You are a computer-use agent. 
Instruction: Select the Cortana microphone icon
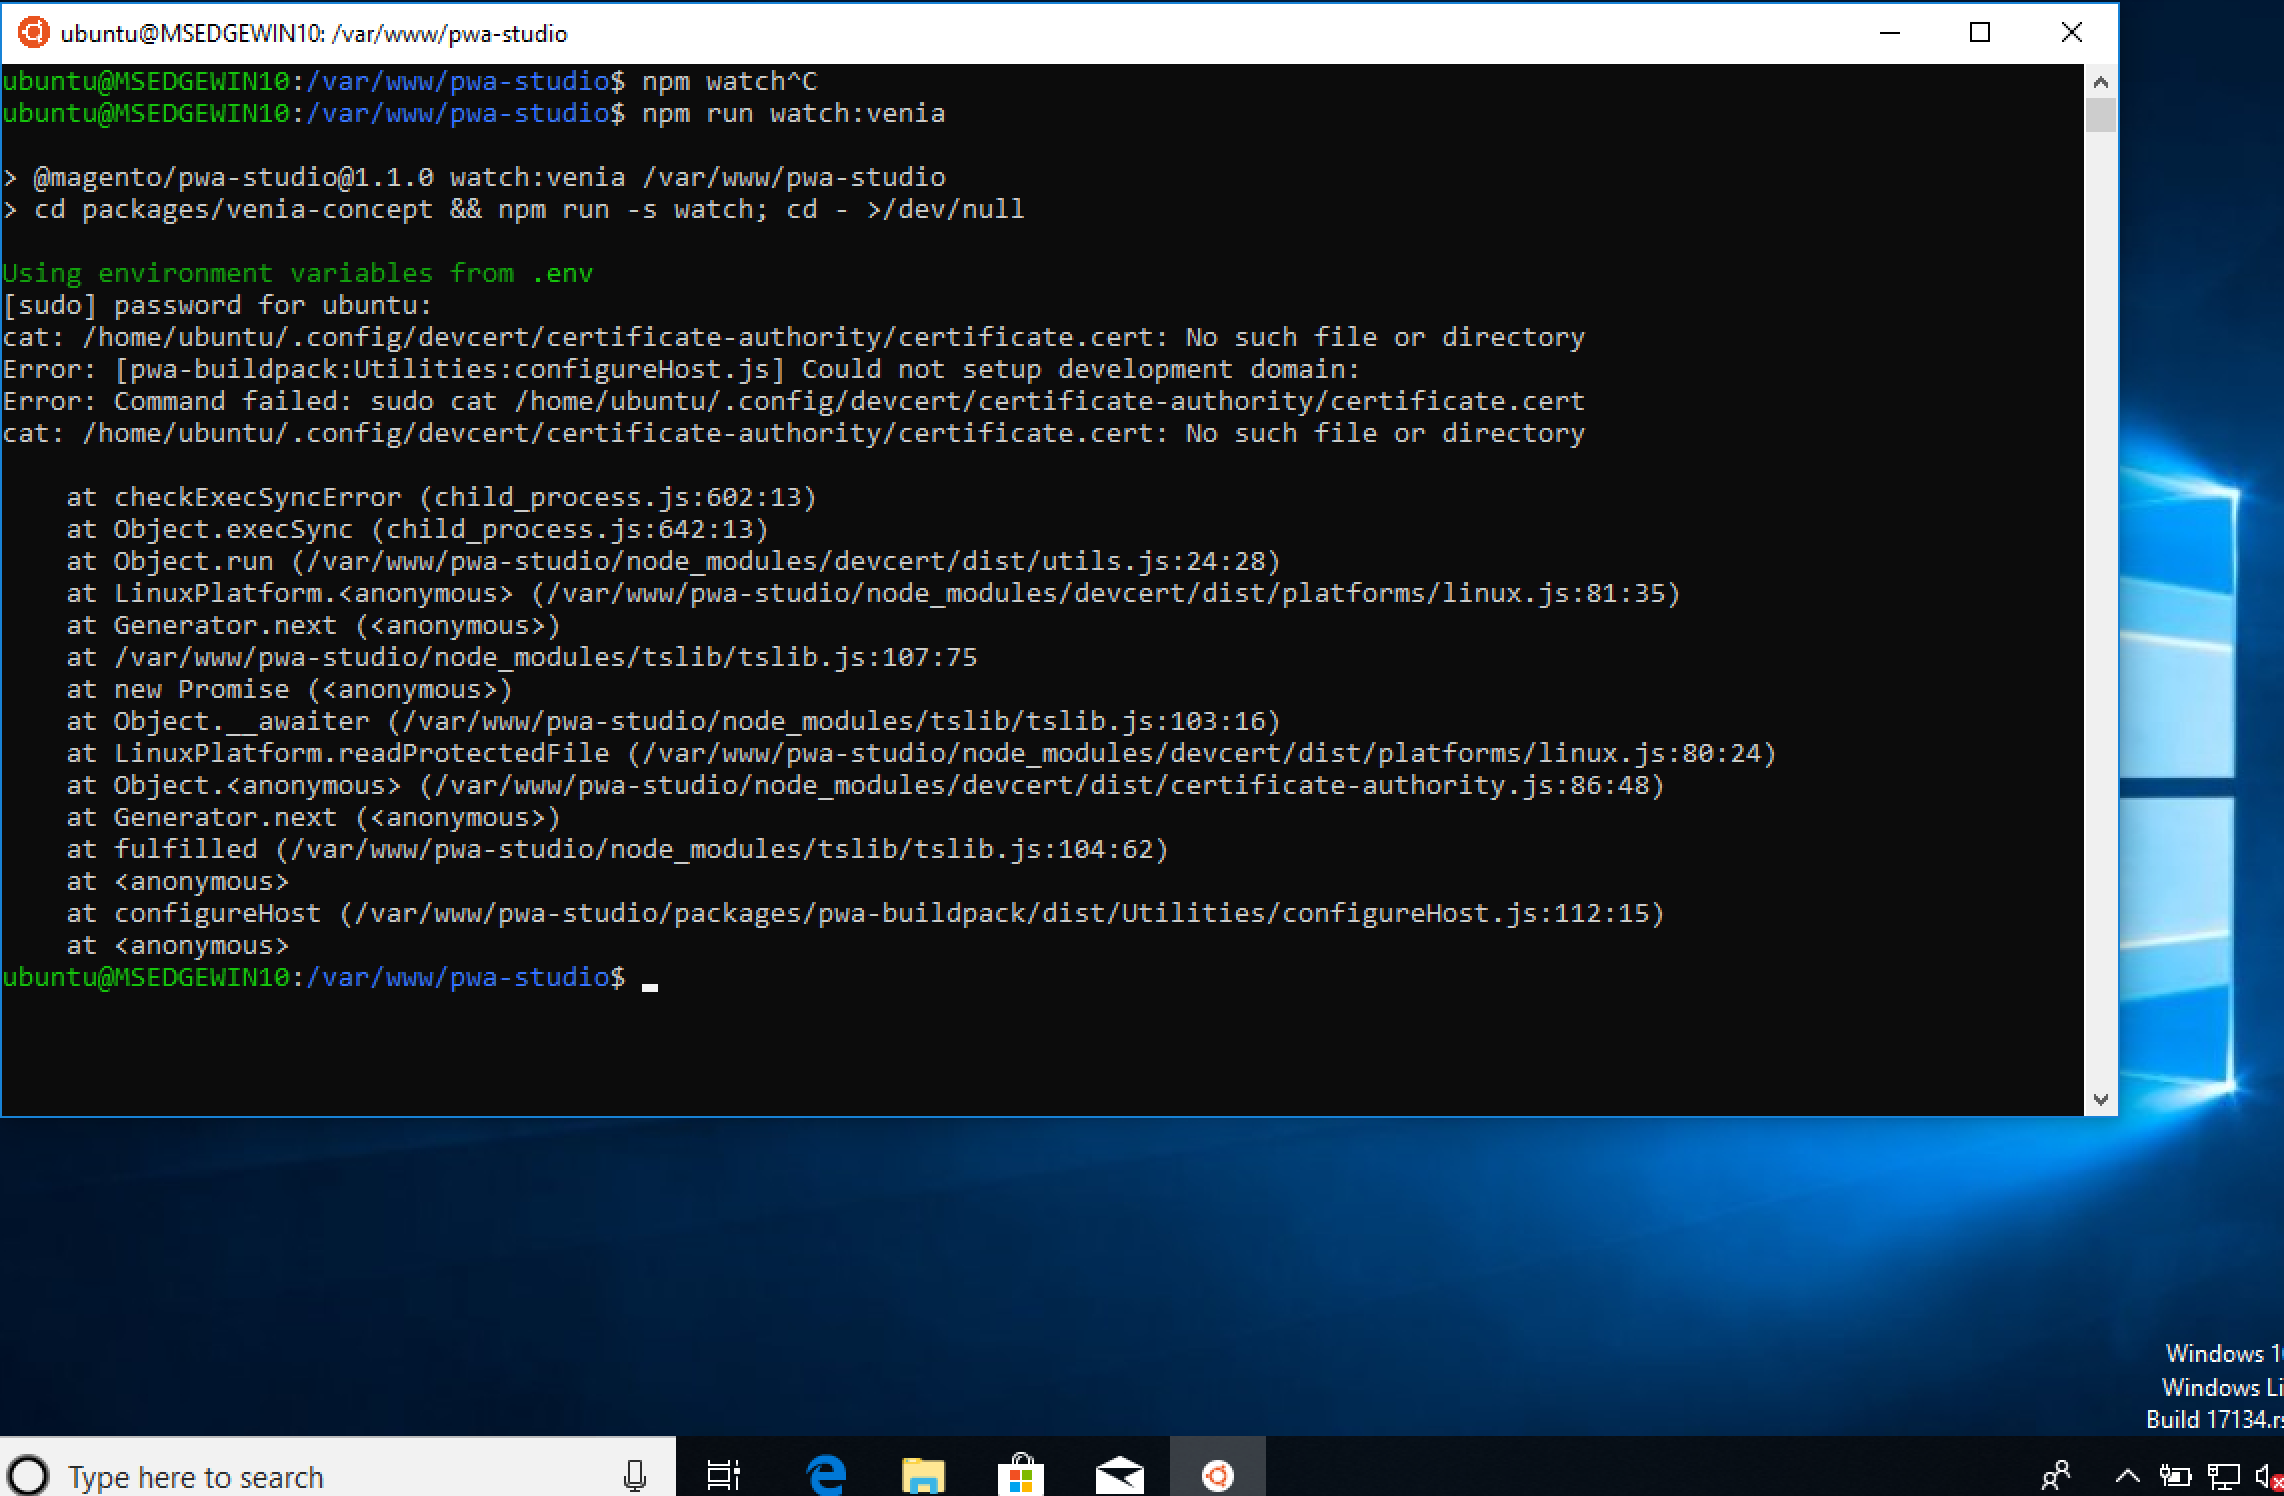tap(634, 1475)
